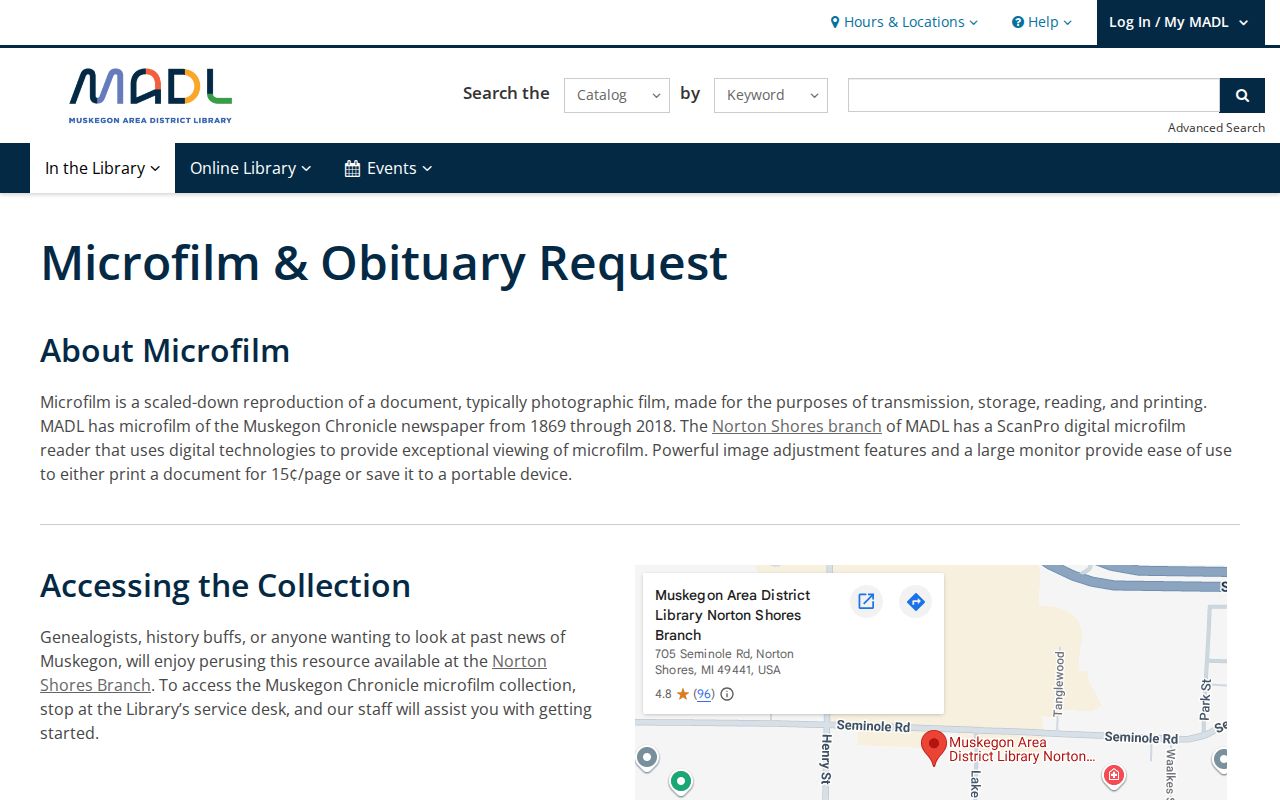Click the Microfilm & Obituary Request heading
Viewport: 1280px width, 800px height.
tap(384, 263)
